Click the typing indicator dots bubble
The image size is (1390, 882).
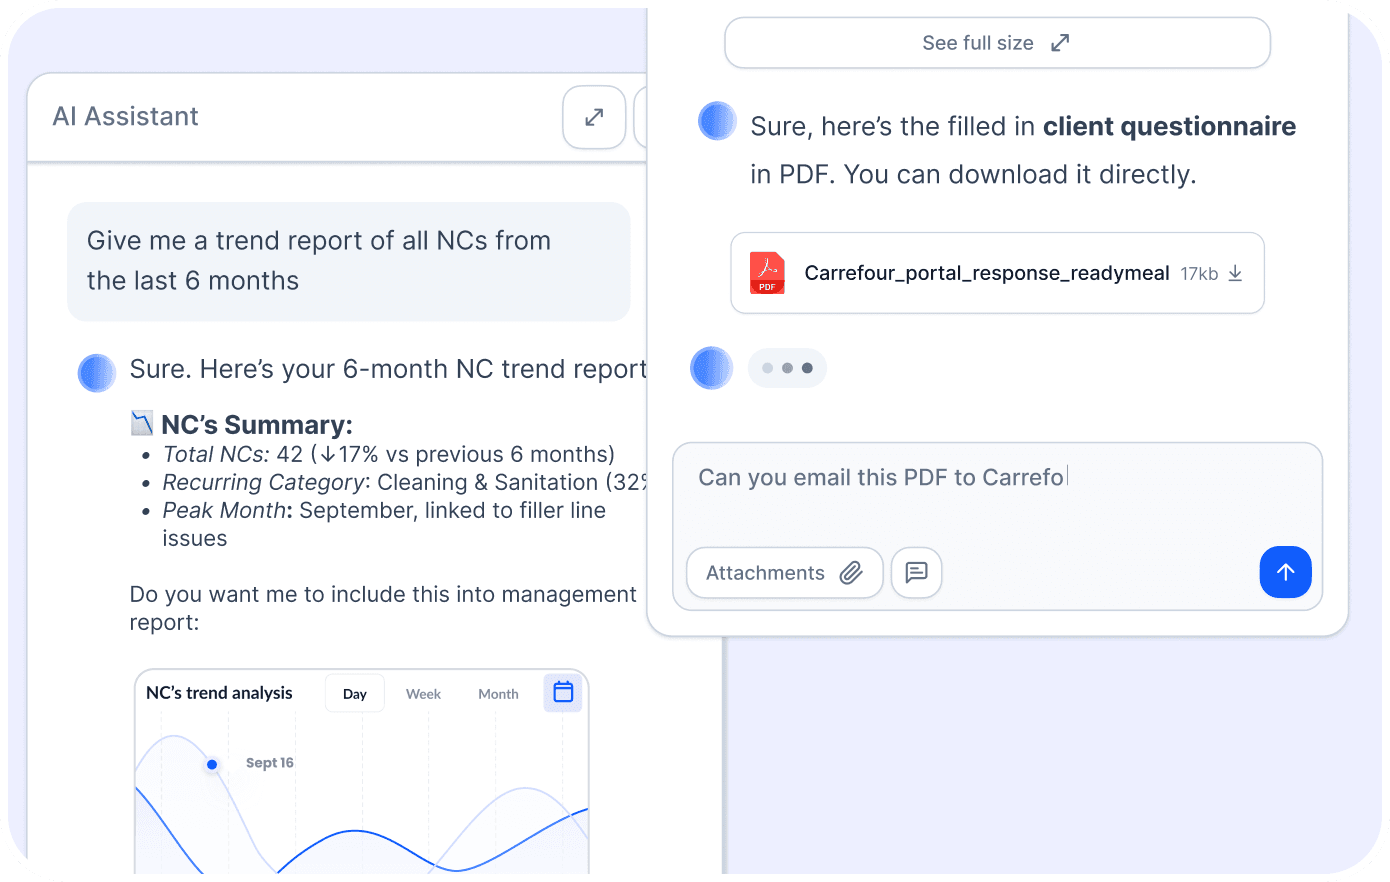(787, 368)
